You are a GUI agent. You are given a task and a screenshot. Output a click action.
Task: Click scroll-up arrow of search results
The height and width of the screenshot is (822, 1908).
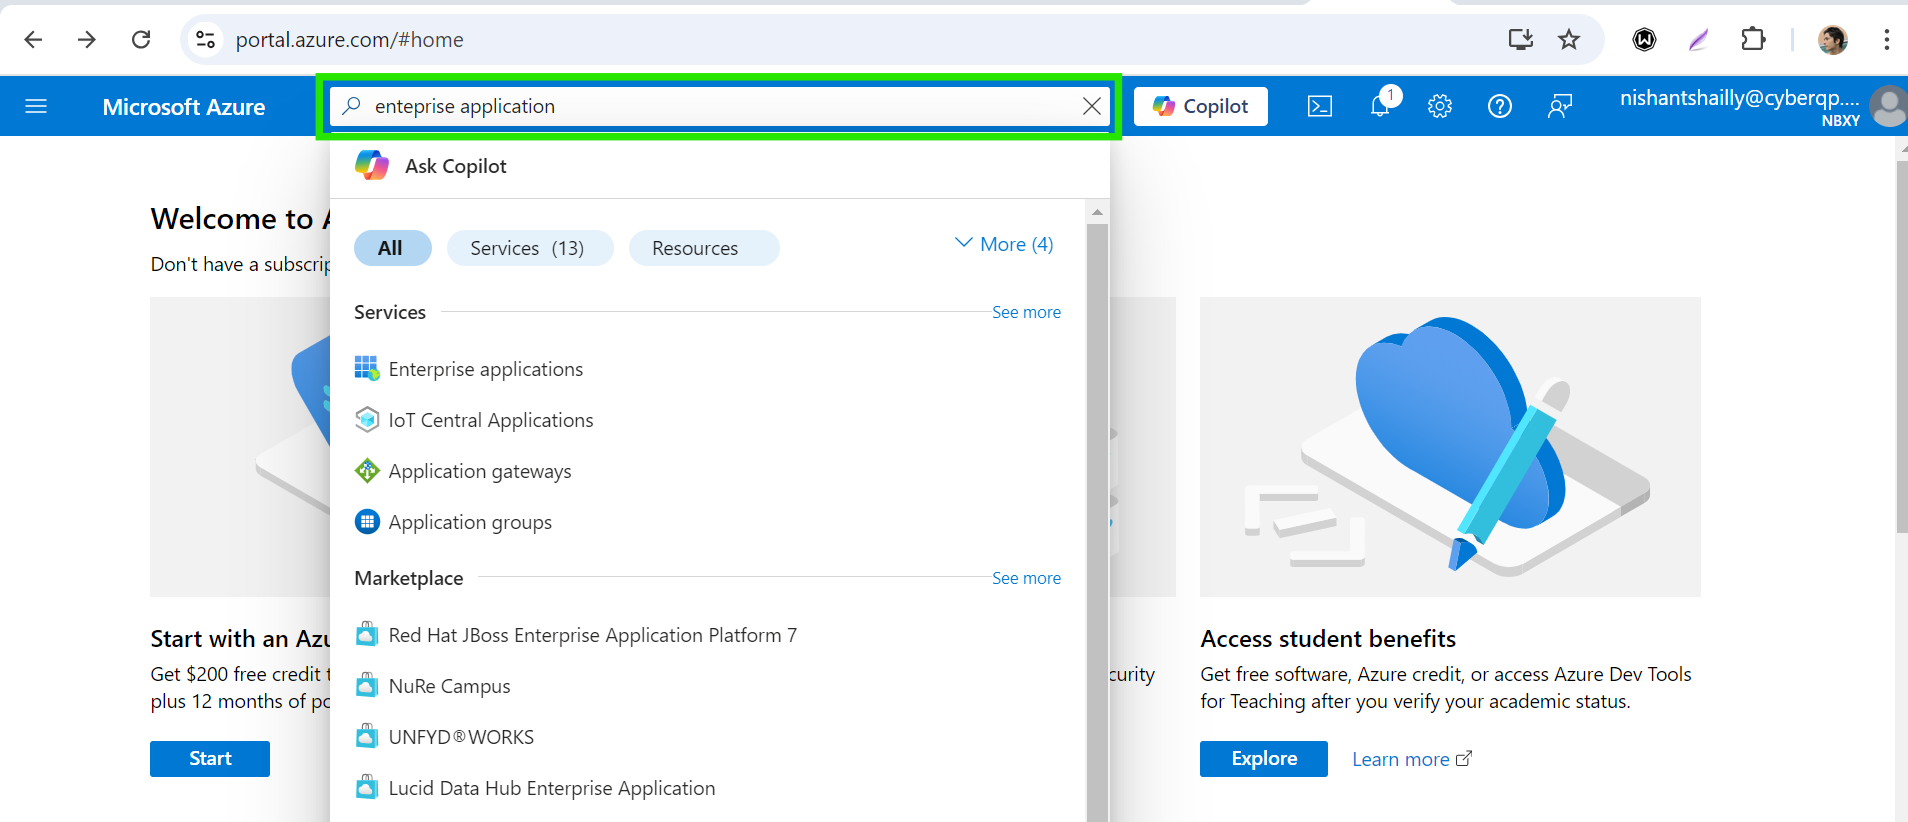click(x=1097, y=212)
